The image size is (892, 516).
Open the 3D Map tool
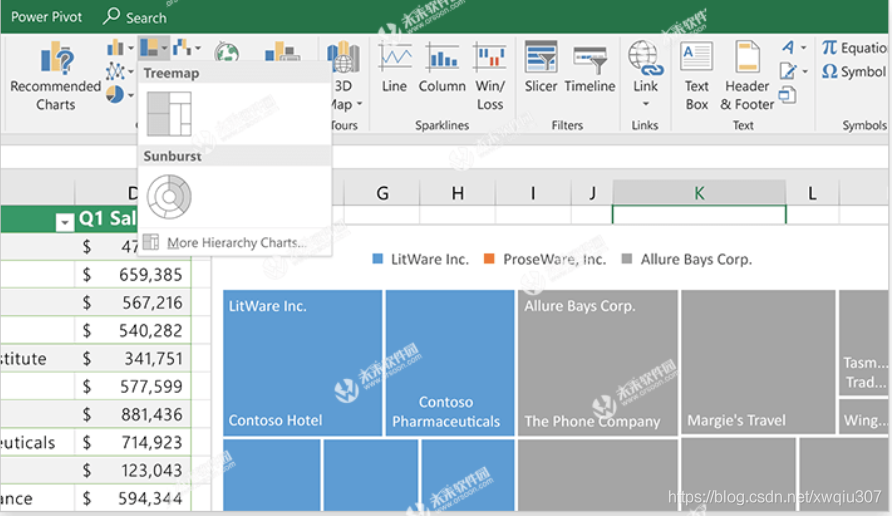click(344, 76)
